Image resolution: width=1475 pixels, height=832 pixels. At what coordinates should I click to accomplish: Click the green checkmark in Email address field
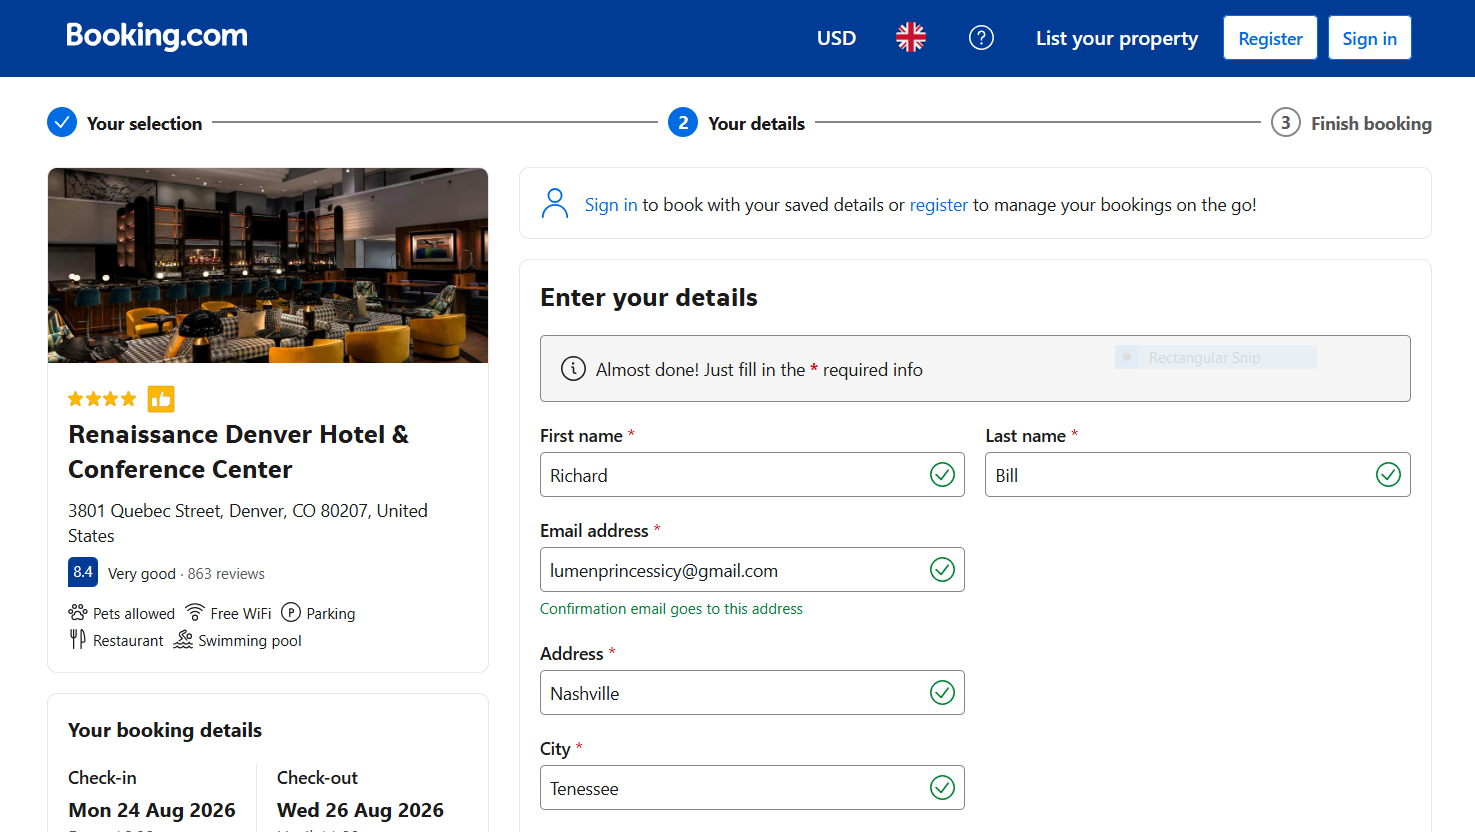942,570
